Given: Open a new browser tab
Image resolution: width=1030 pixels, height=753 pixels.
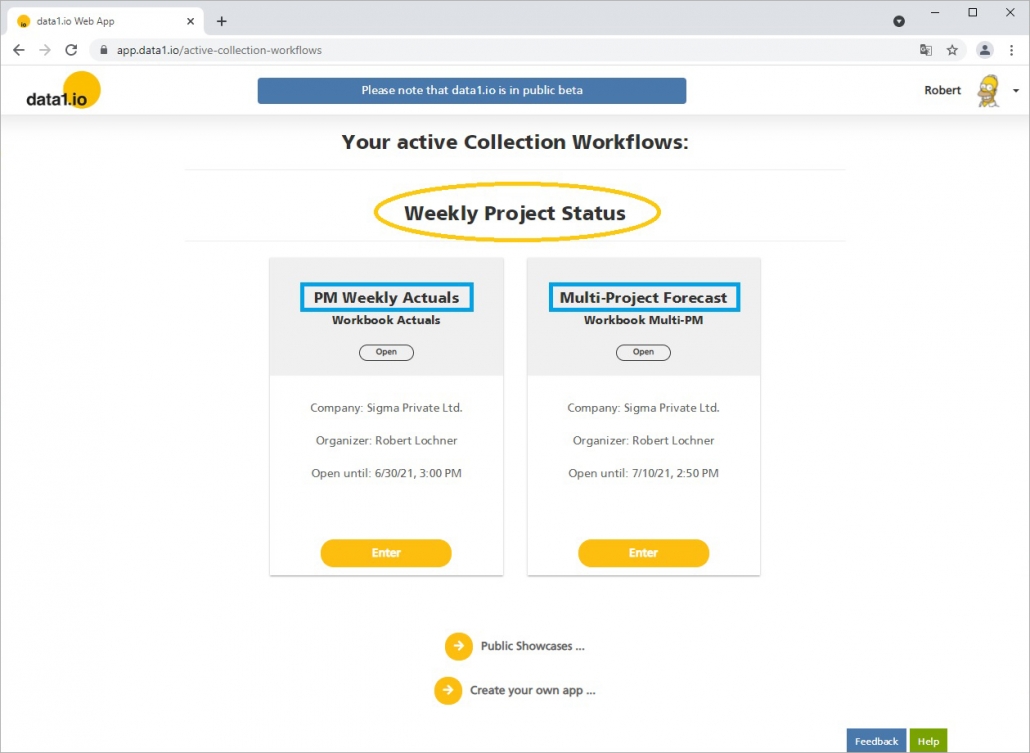Looking at the screenshot, I should point(221,21).
